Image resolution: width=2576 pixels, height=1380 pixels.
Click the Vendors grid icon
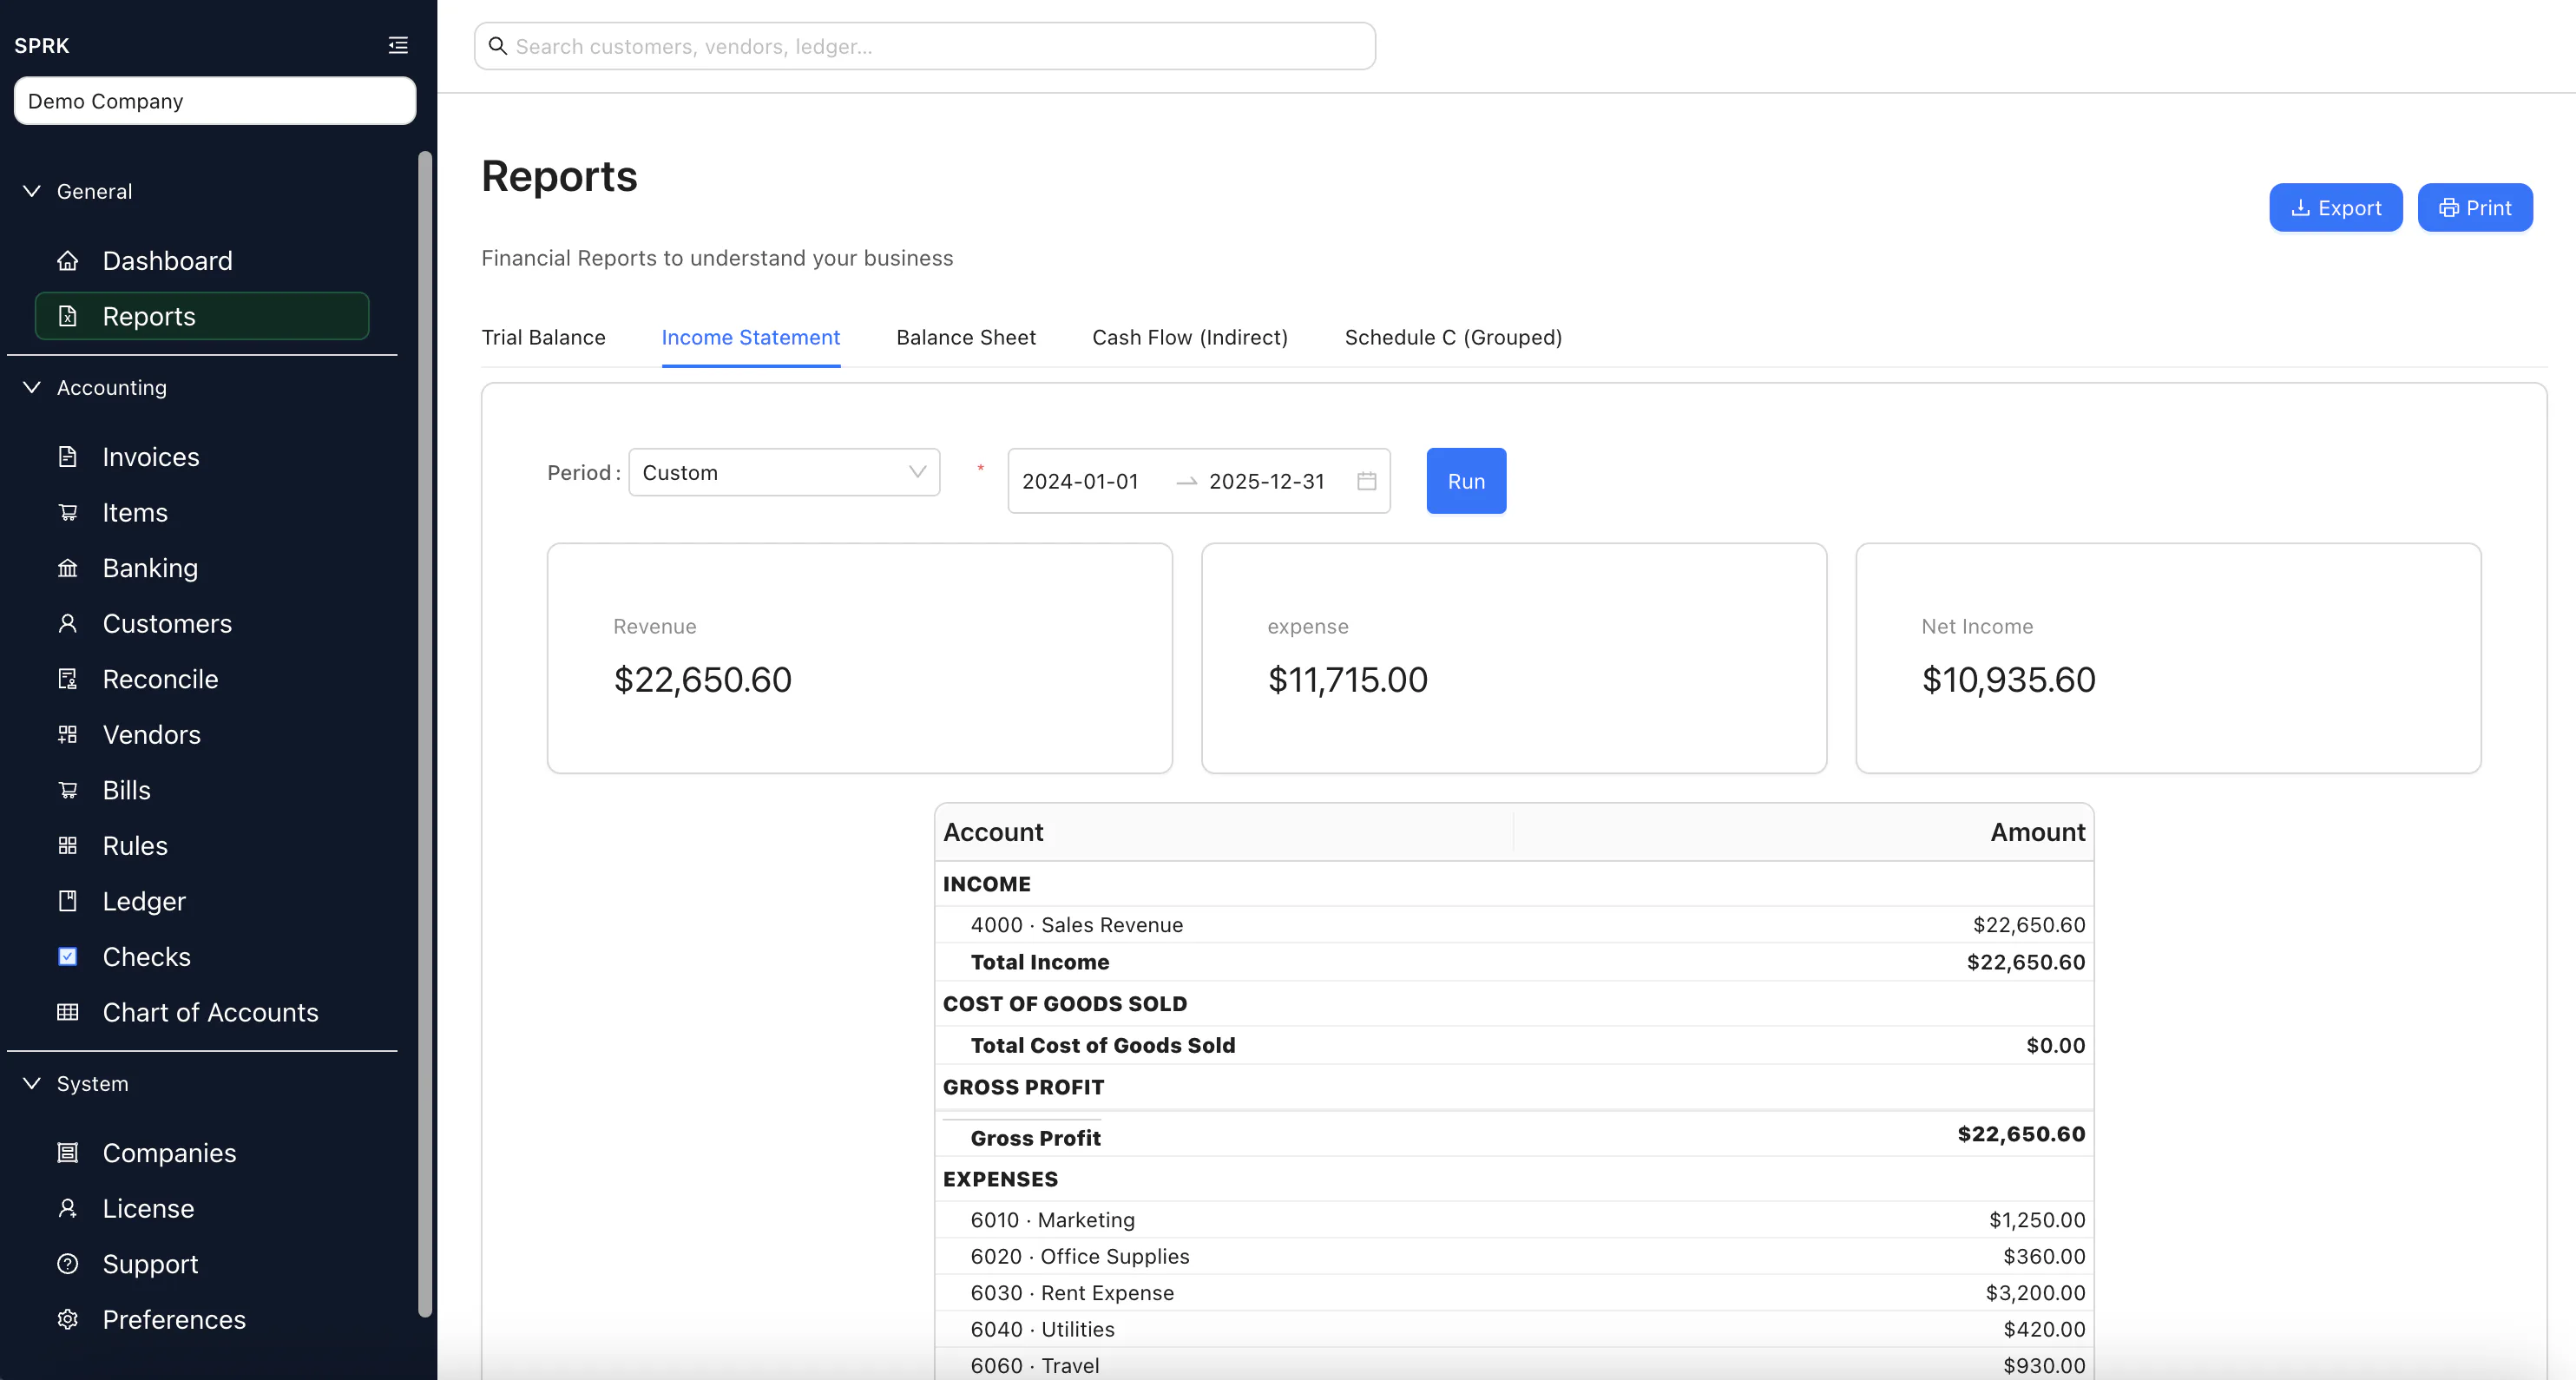coord(67,735)
